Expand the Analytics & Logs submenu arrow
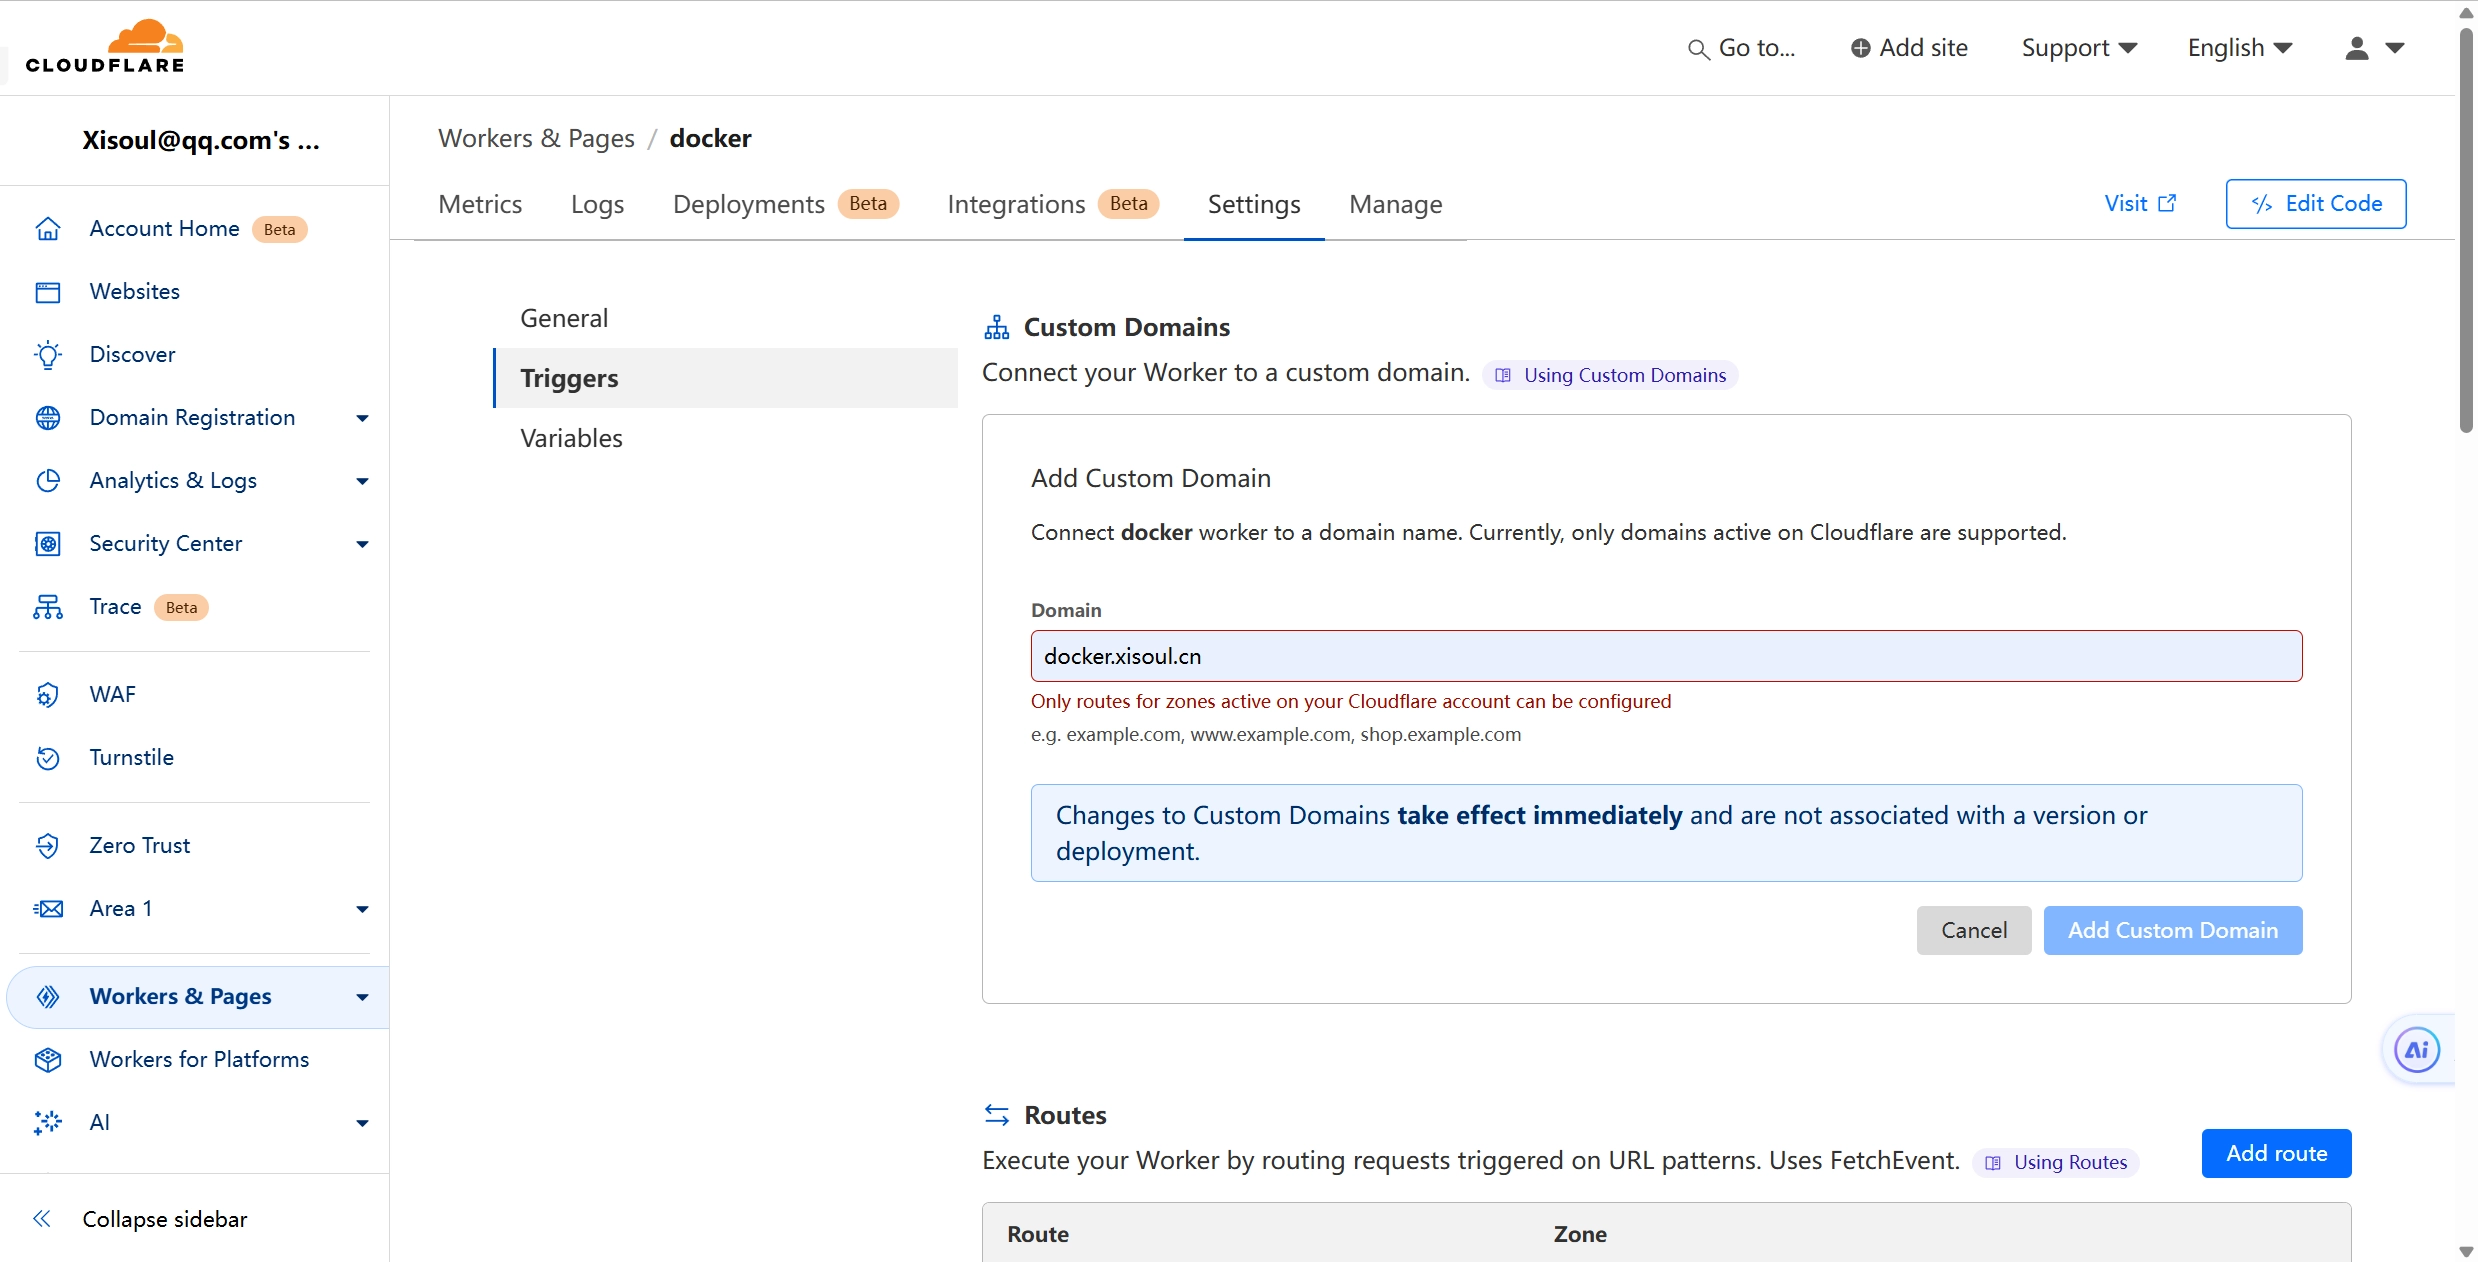 (x=362, y=481)
